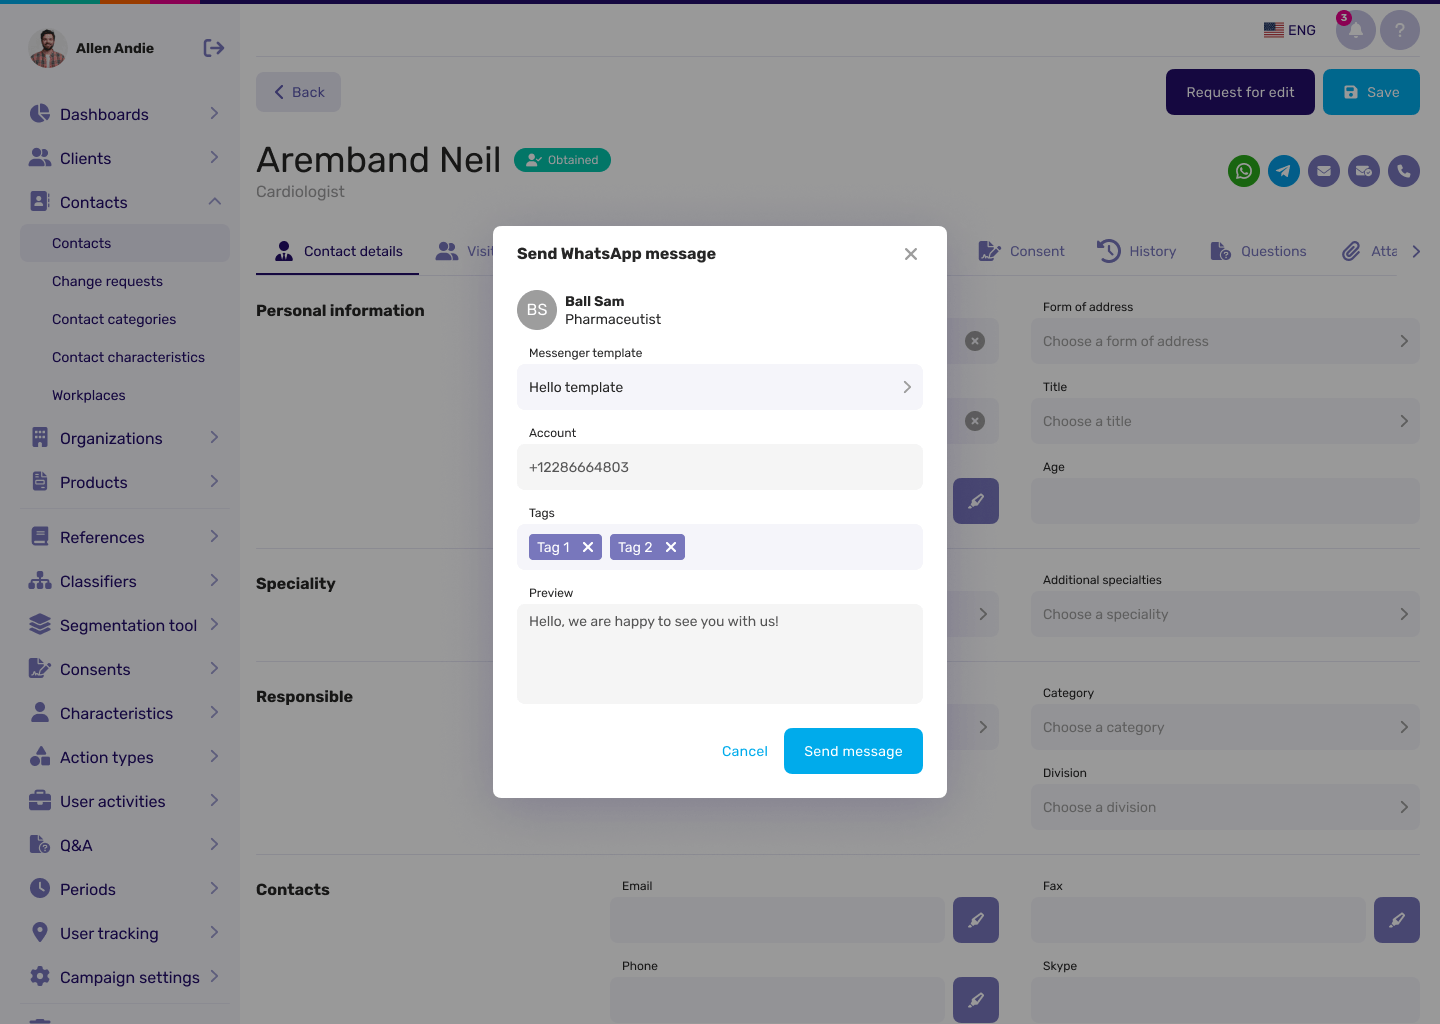The height and width of the screenshot is (1024, 1440).
Task: Click the Age input field
Action: pos(1225,501)
